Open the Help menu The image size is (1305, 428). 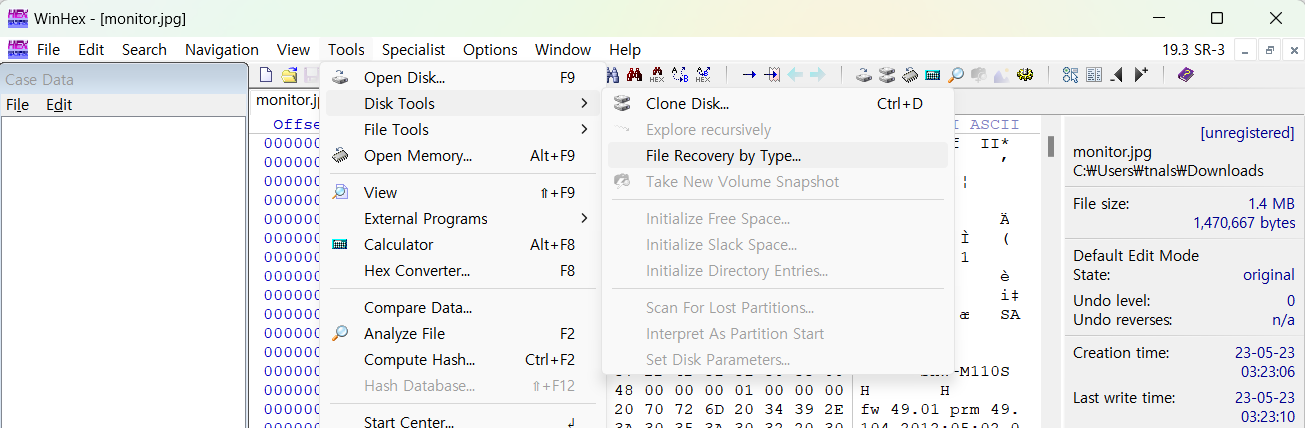click(625, 49)
